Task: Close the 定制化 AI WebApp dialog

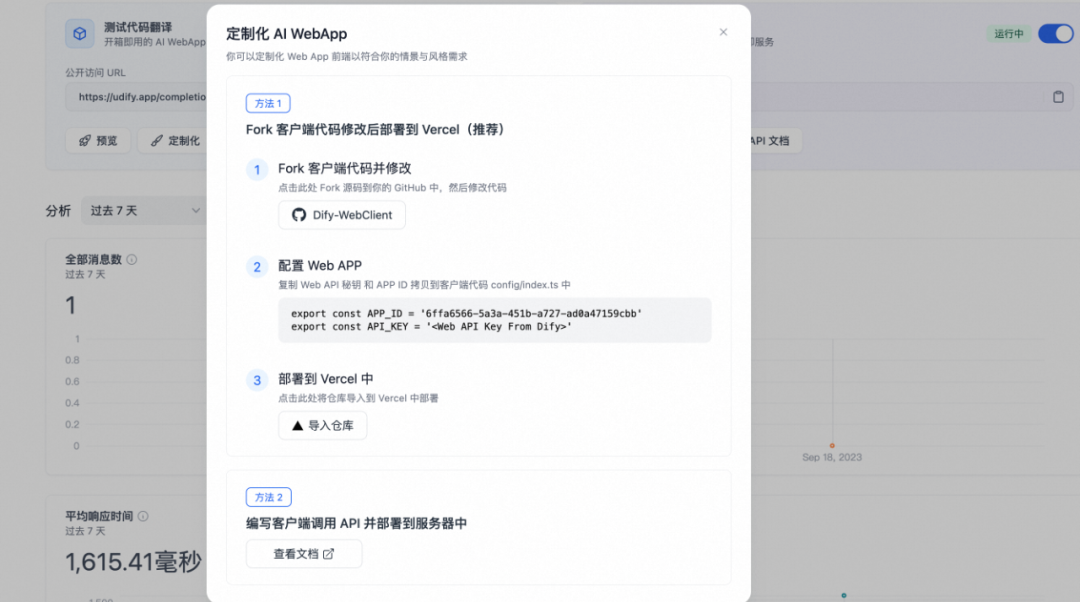Action: click(x=723, y=32)
